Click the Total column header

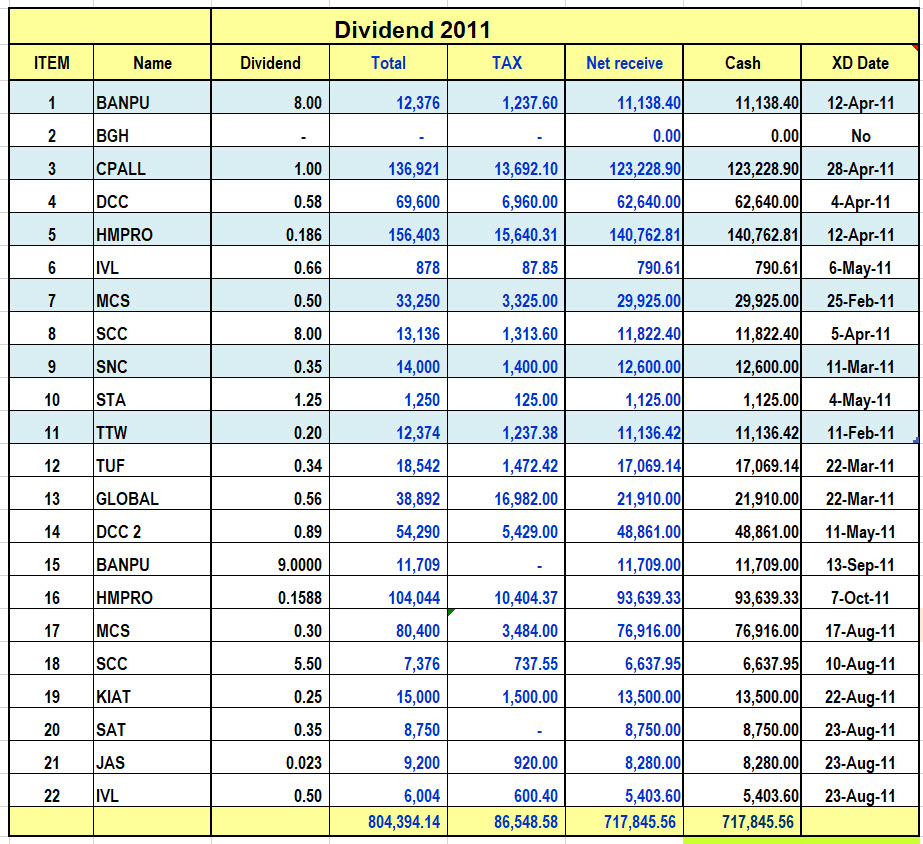click(x=389, y=62)
